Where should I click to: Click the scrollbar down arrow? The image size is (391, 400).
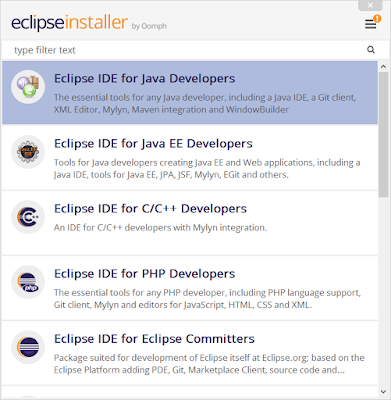pos(383,392)
